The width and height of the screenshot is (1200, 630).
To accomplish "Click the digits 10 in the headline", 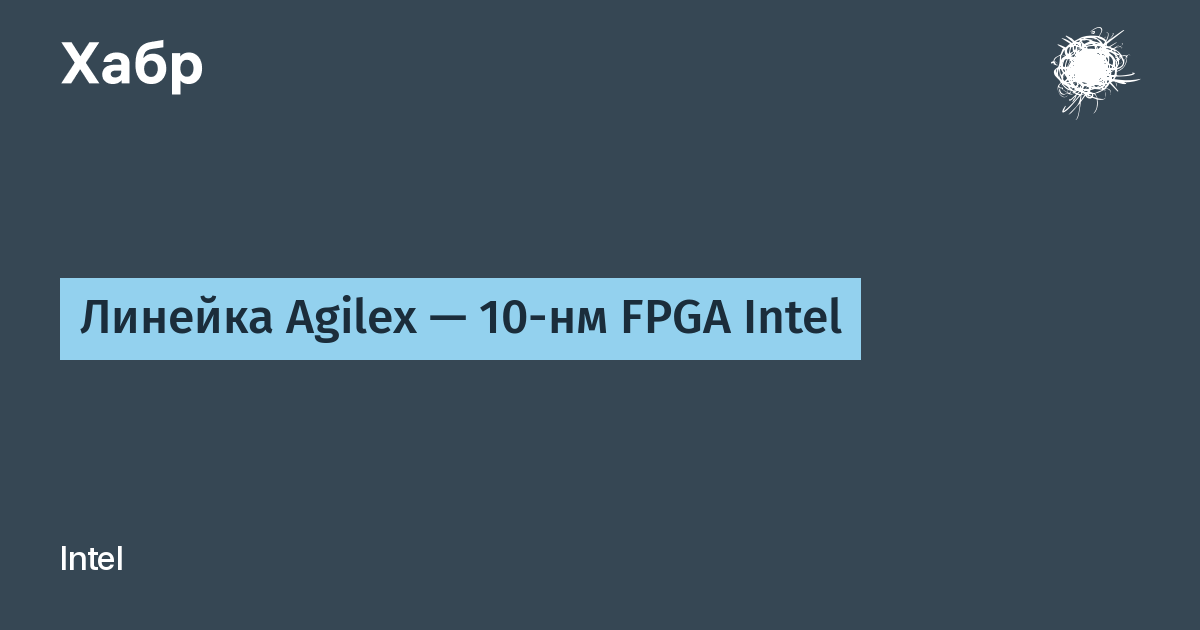I will click(x=504, y=319).
